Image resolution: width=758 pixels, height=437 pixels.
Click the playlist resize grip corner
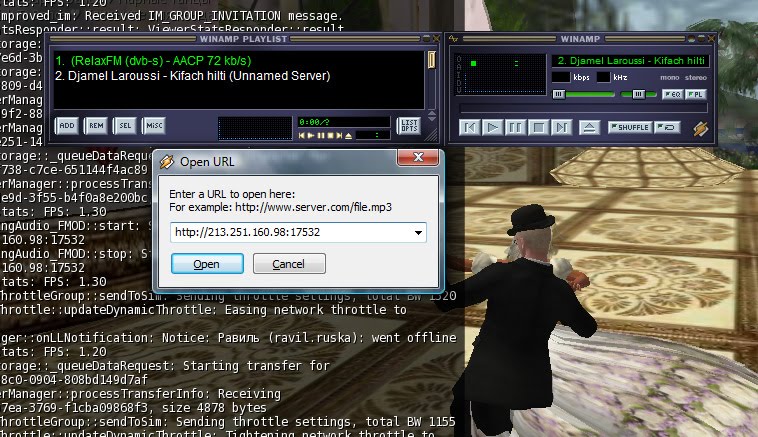(431, 135)
